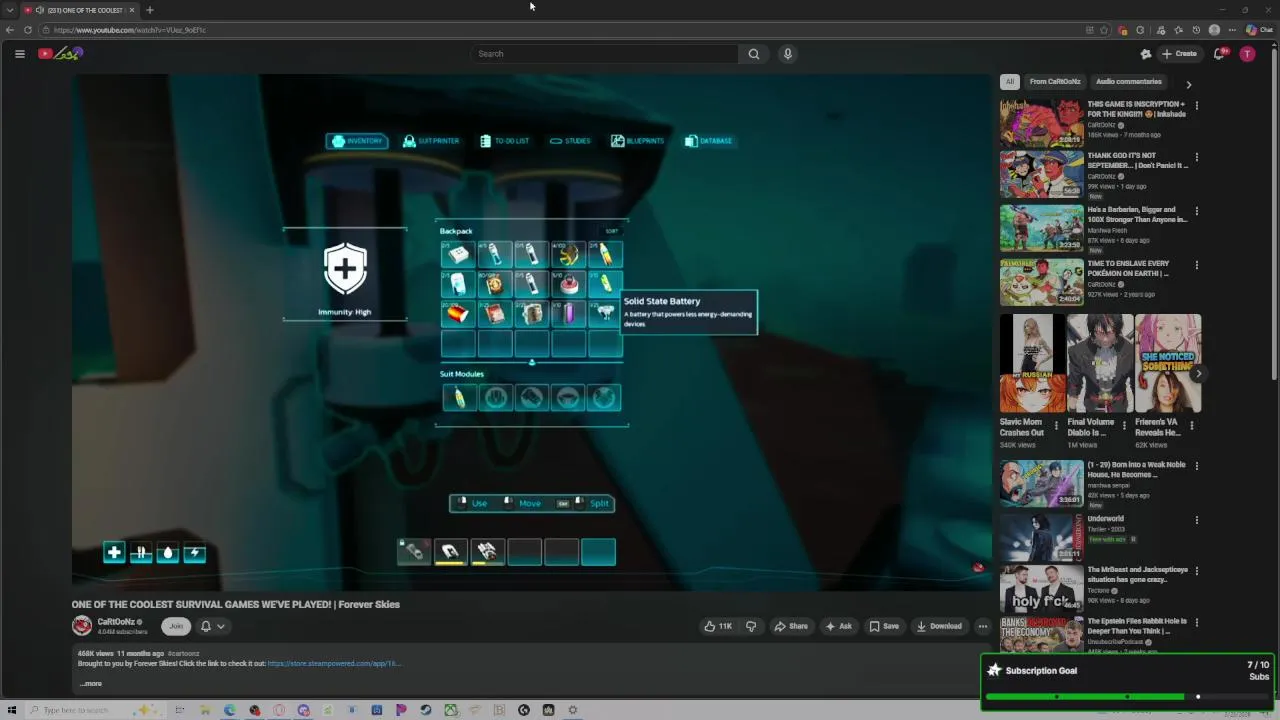Open the Enslave Every Pokémon video thumbnail
This screenshot has height=720, width=1280.
coord(1041,282)
